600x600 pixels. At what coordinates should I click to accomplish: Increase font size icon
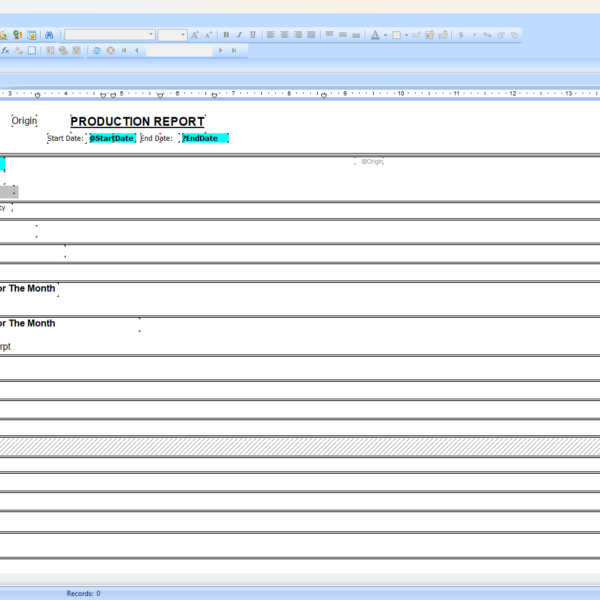coord(194,35)
